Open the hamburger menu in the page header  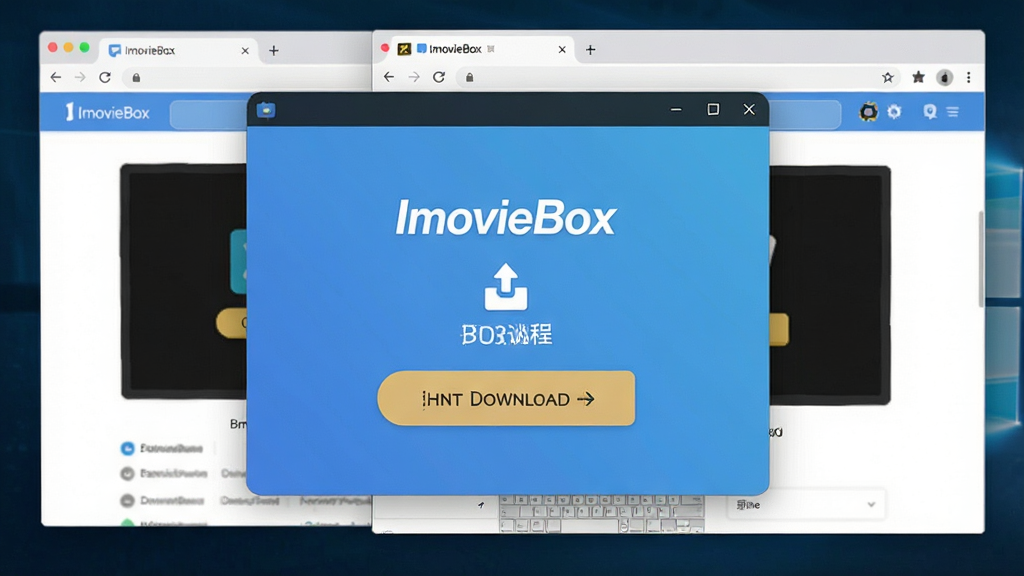click(953, 112)
